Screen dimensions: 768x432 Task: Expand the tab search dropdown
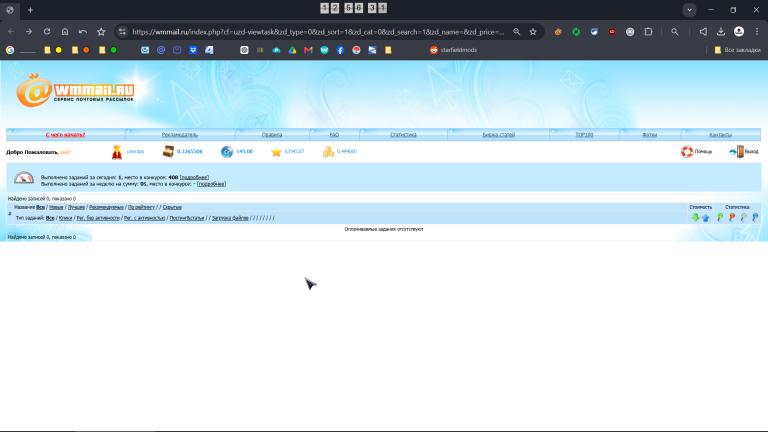[x=689, y=10]
